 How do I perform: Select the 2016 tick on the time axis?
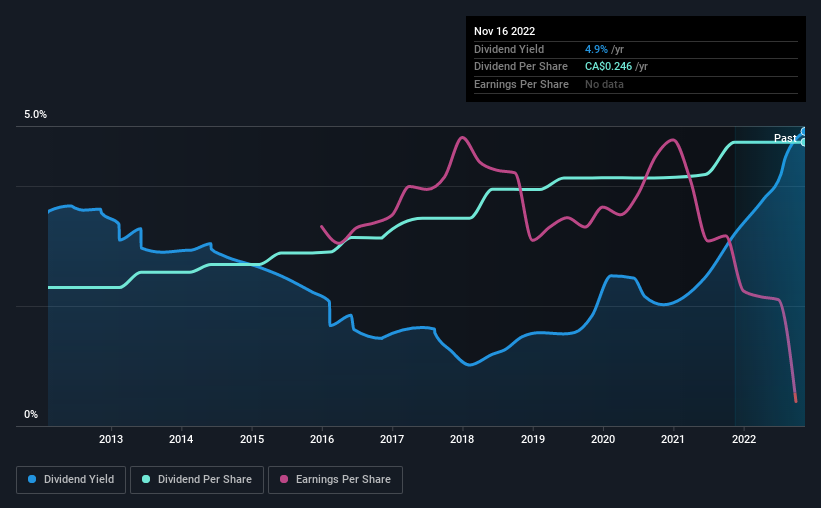(322, 439)
